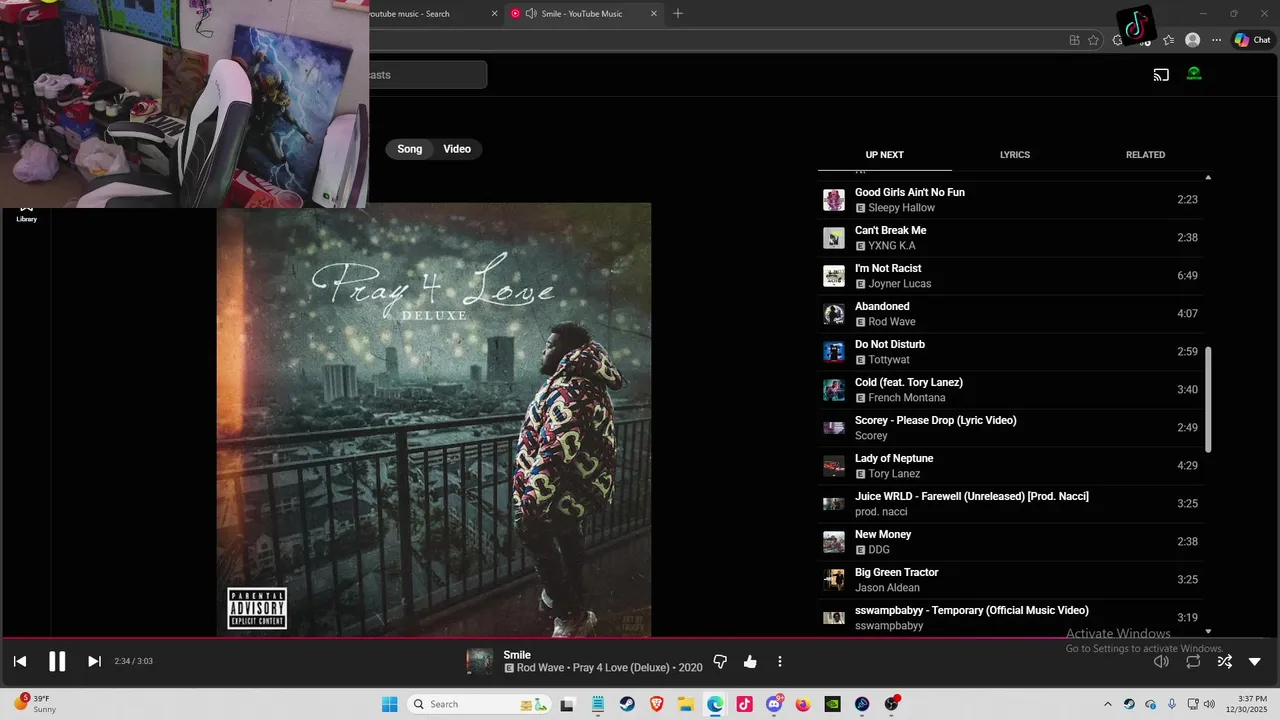The image size is (1280, 720).
Task: Click the player volume speaker icon
Action: tap(1161, 661)
